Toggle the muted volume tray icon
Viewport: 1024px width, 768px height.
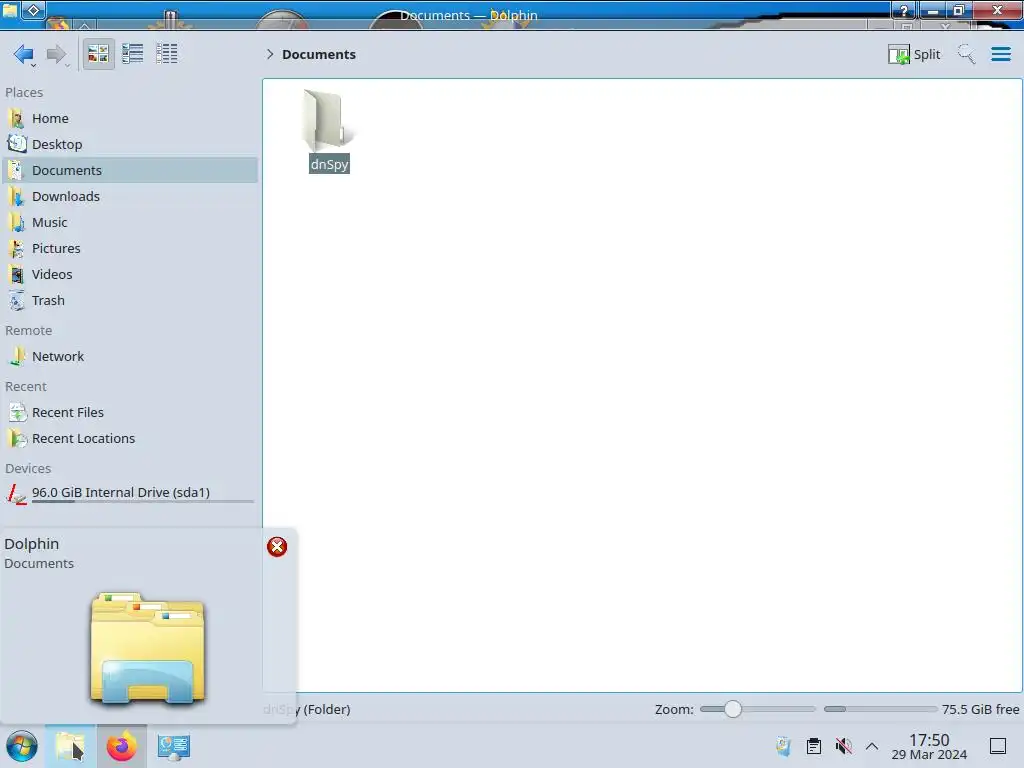844,746
